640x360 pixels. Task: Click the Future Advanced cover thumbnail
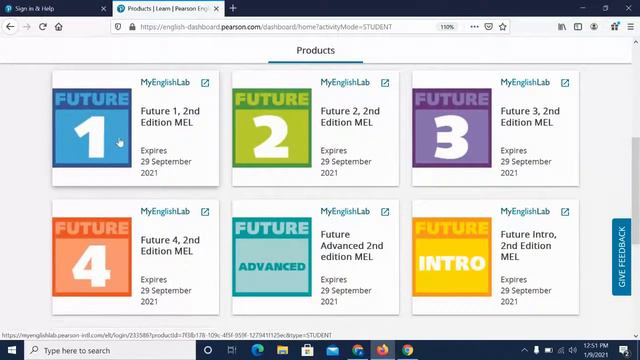pos(272,257)
